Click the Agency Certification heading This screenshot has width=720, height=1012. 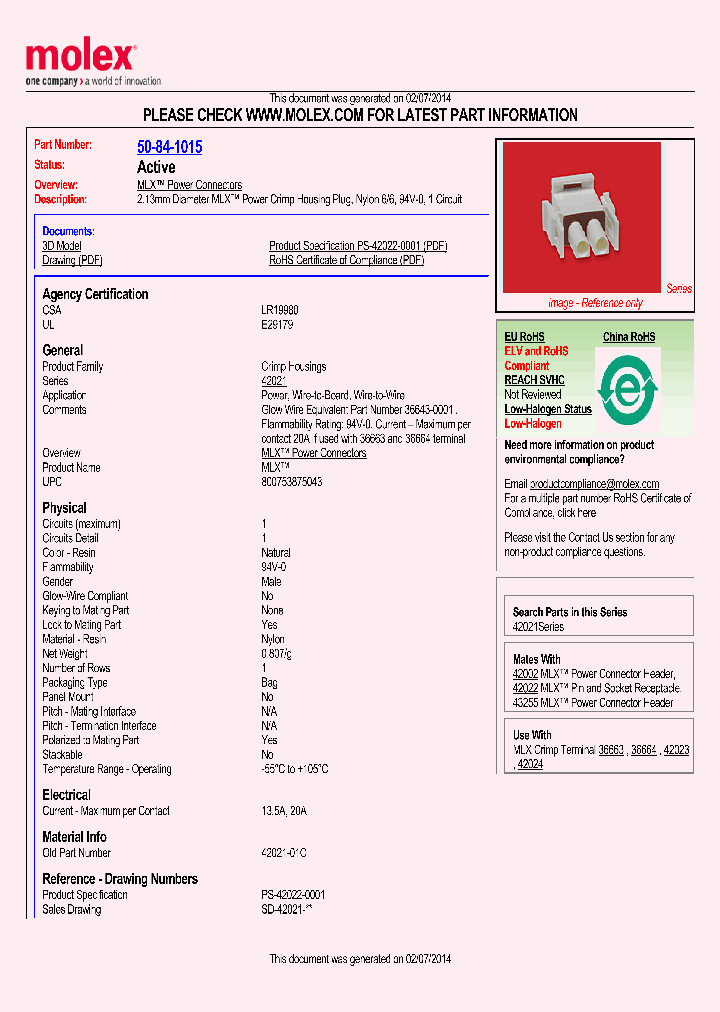point(95,294)
